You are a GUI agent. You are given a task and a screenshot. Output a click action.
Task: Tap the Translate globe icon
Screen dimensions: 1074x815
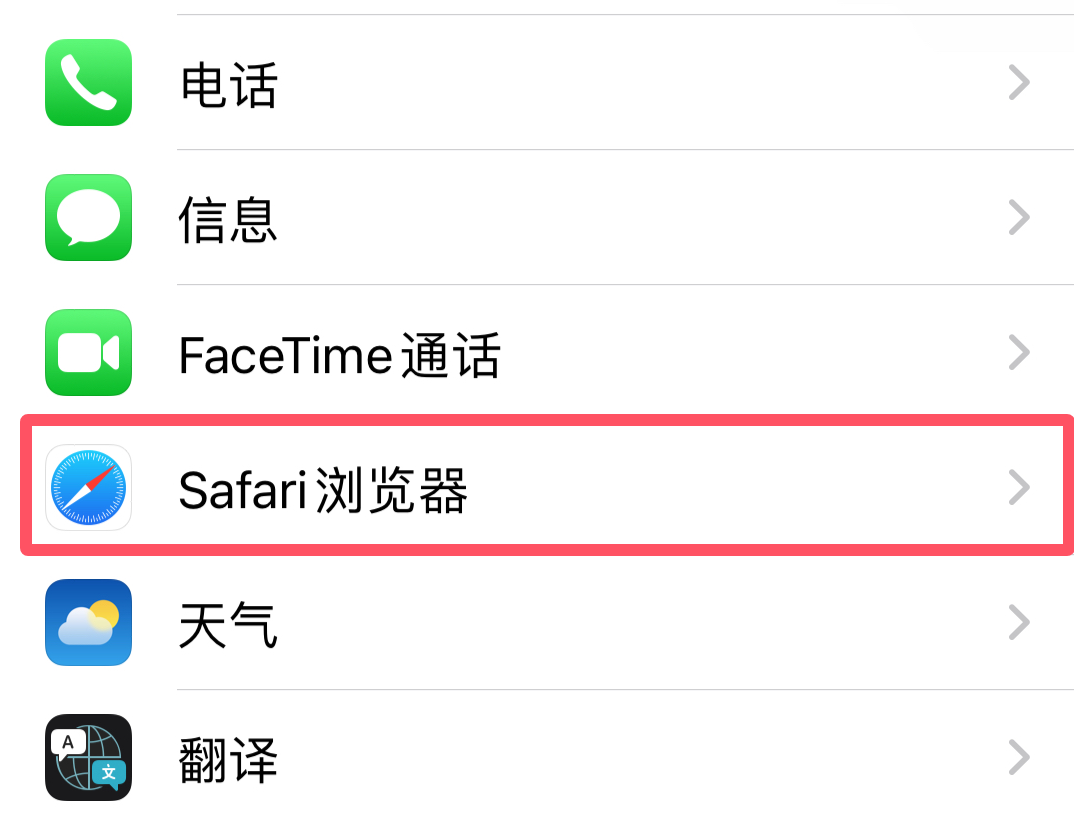[88, 757]
